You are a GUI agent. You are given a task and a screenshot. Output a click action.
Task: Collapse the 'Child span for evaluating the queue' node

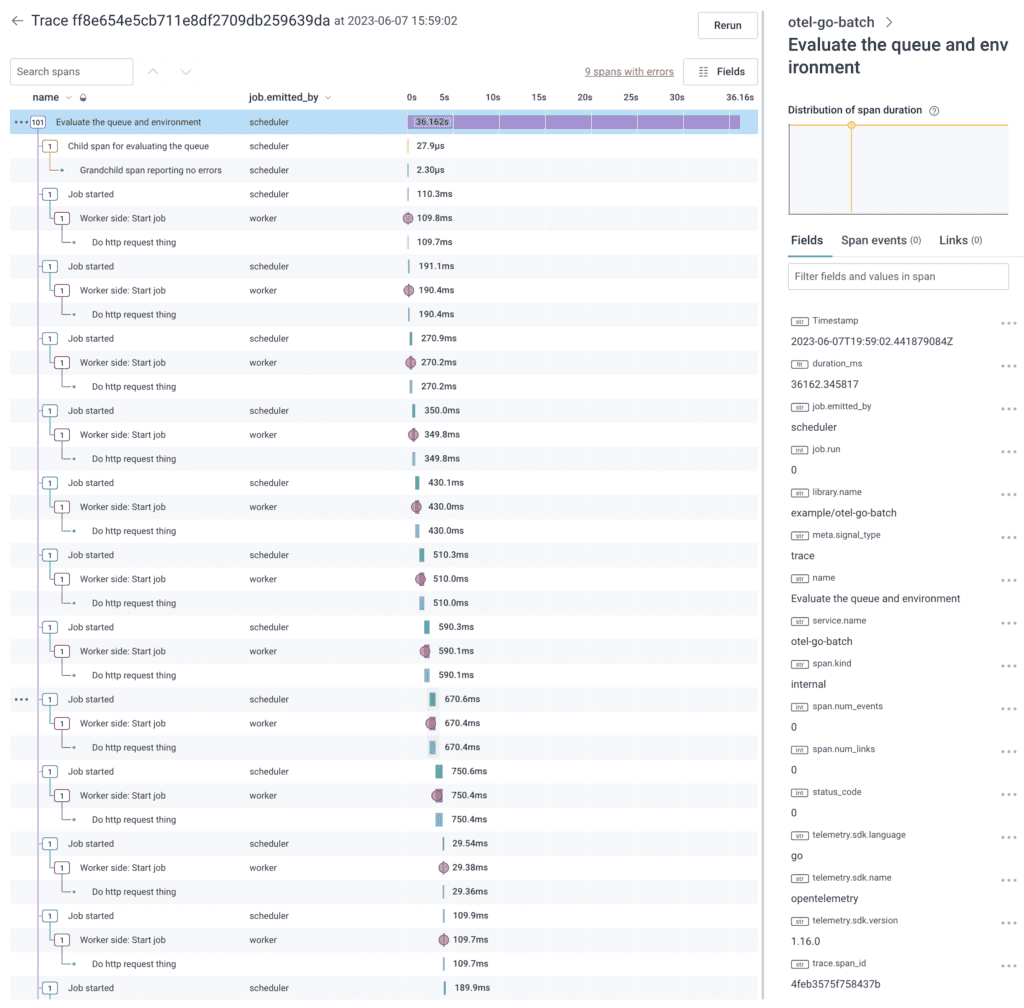pos(50,146)
